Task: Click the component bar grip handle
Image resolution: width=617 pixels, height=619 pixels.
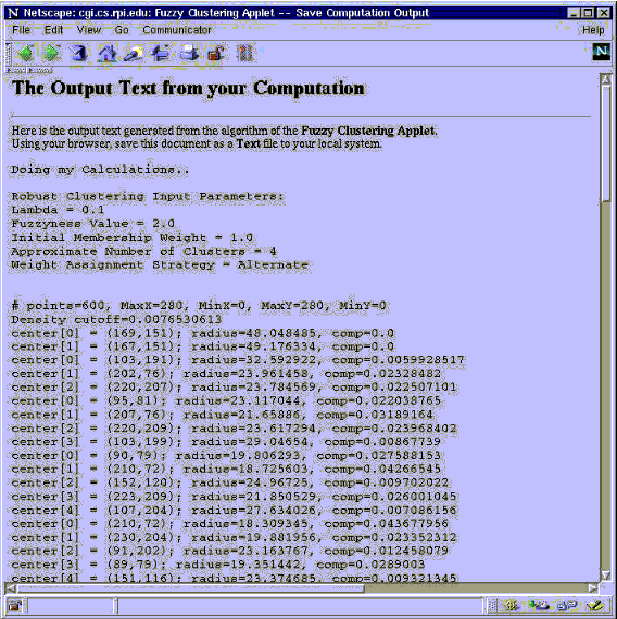Action: (492, 605)
